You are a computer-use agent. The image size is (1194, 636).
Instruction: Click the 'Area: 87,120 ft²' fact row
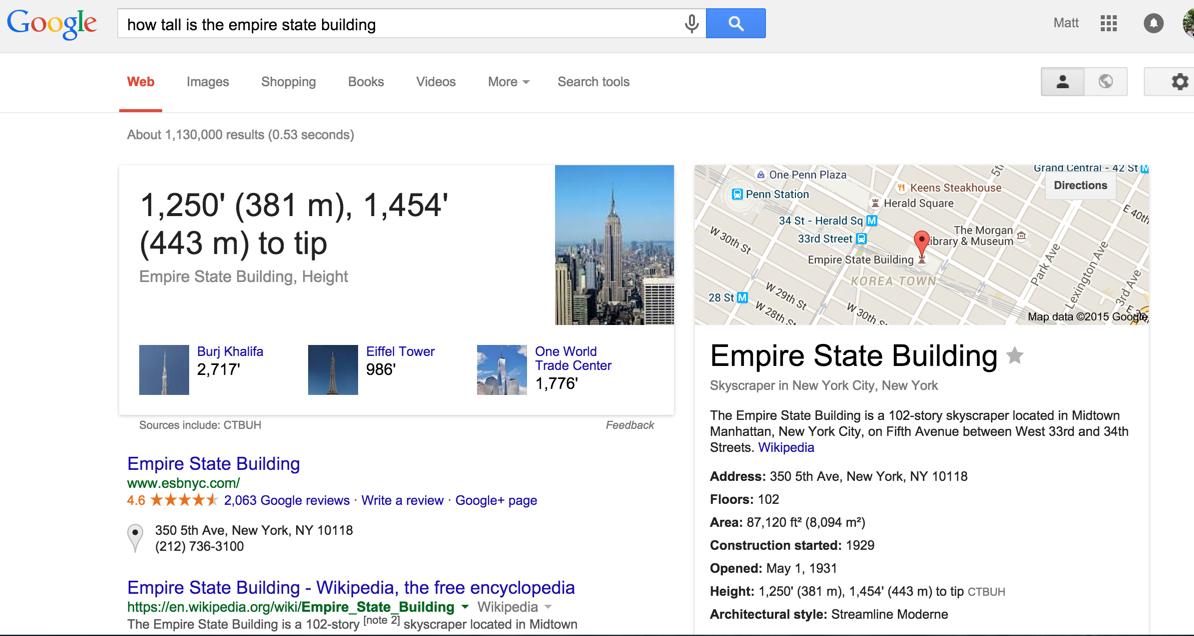[787, 523]
